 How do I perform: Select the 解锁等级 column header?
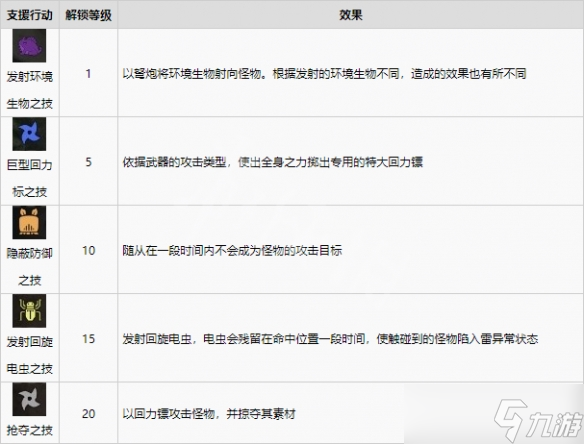[88, 15]
